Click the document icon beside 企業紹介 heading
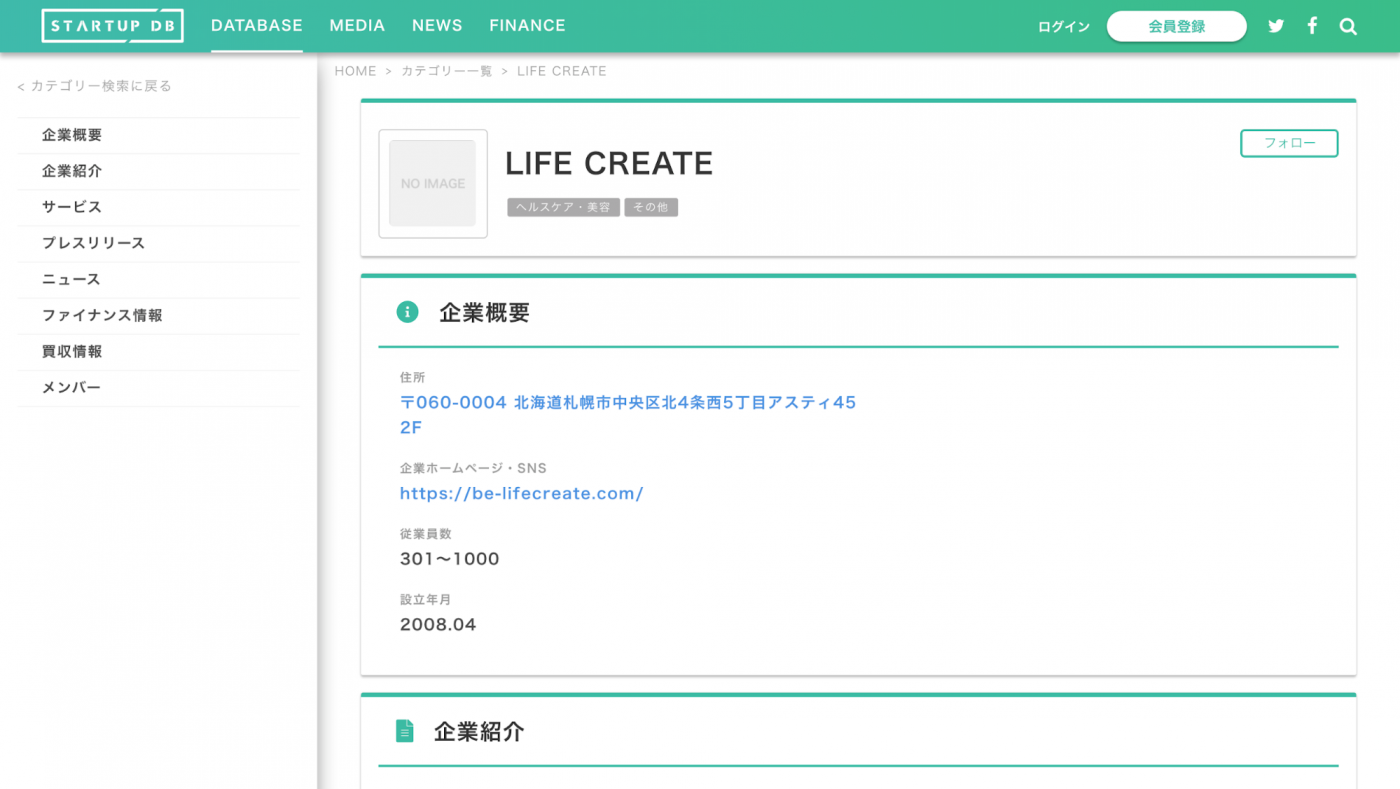1400x789 pixels. [404, 730]
